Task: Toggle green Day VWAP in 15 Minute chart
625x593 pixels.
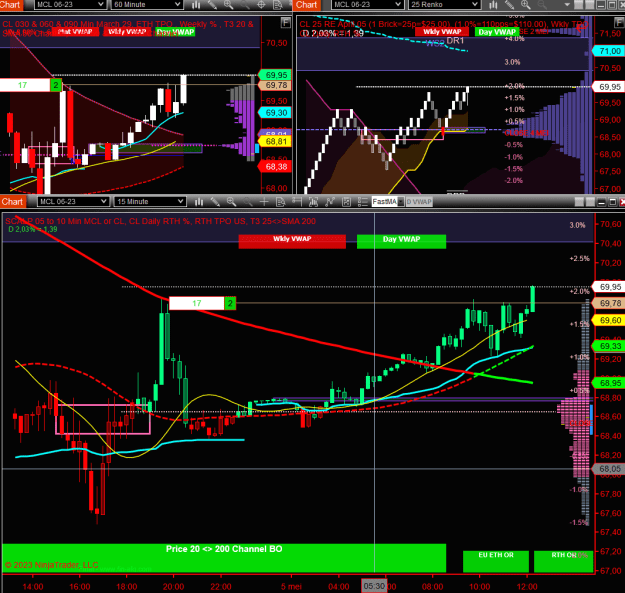Action: [x=401, y=242]
